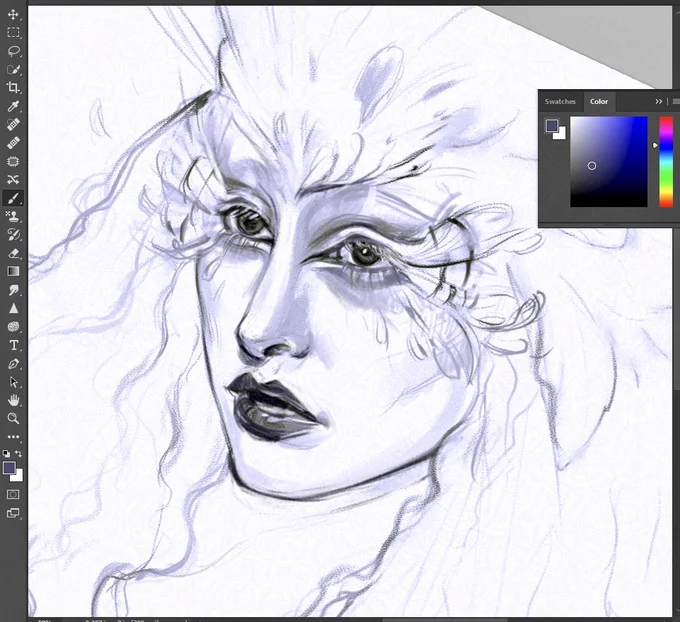Viewport: 680px width, 622px height.
Task: Toggle Quick Mask mode
Action: 13,494
